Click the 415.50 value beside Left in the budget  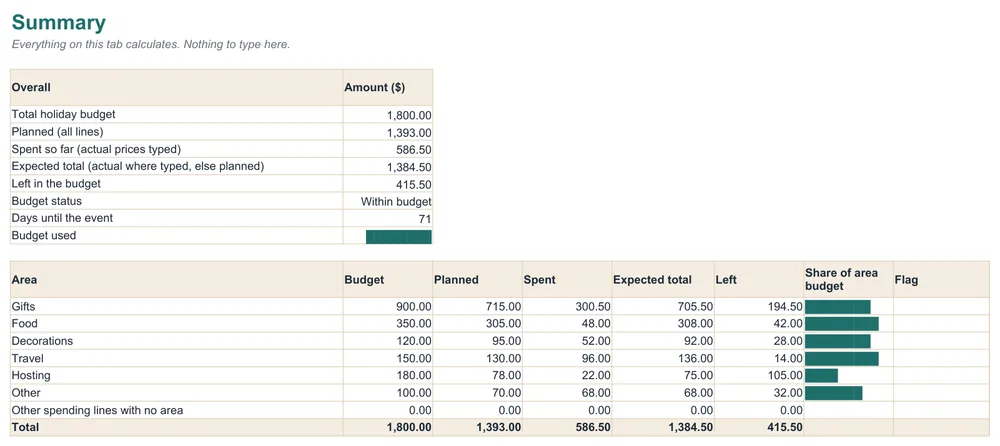(x=413, y=184)
